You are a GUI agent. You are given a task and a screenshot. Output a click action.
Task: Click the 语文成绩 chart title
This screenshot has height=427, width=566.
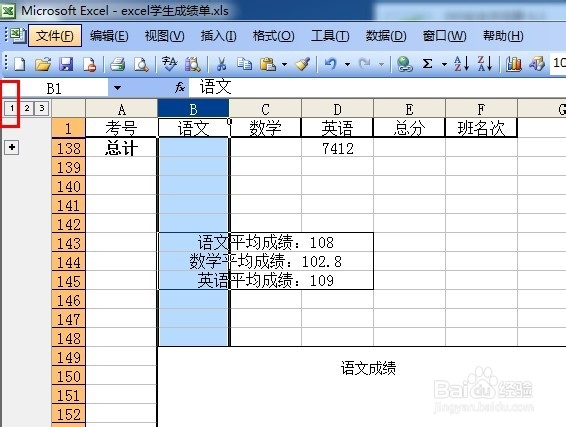(368, 369)
